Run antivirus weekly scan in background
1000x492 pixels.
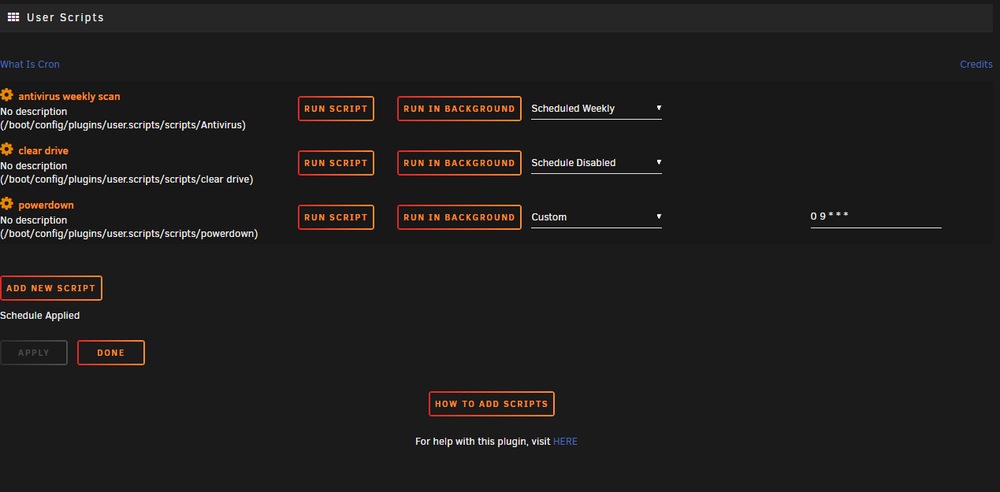click(x=459, y=108)
